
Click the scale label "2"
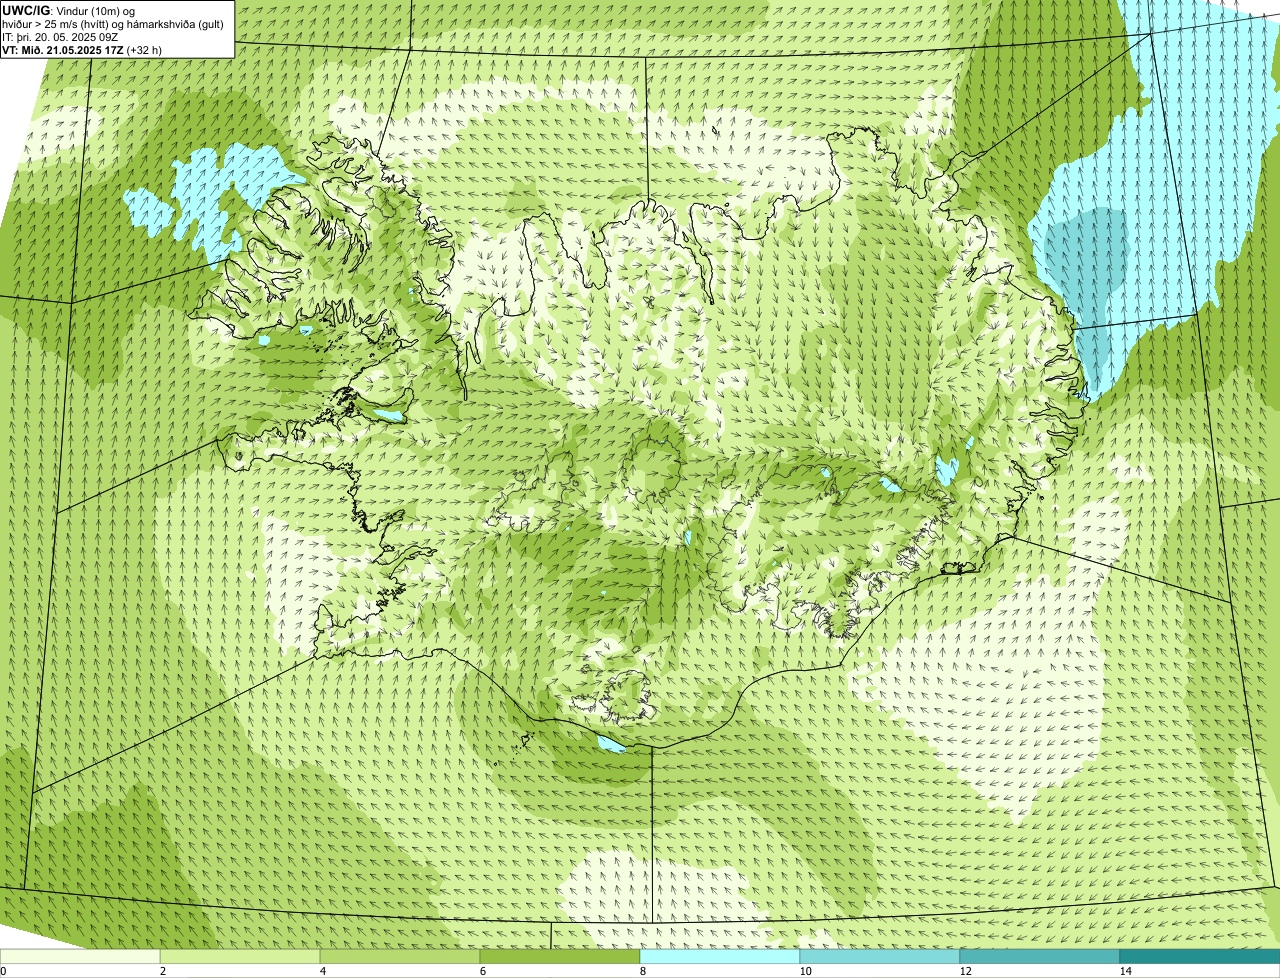(x=162, y=971)
